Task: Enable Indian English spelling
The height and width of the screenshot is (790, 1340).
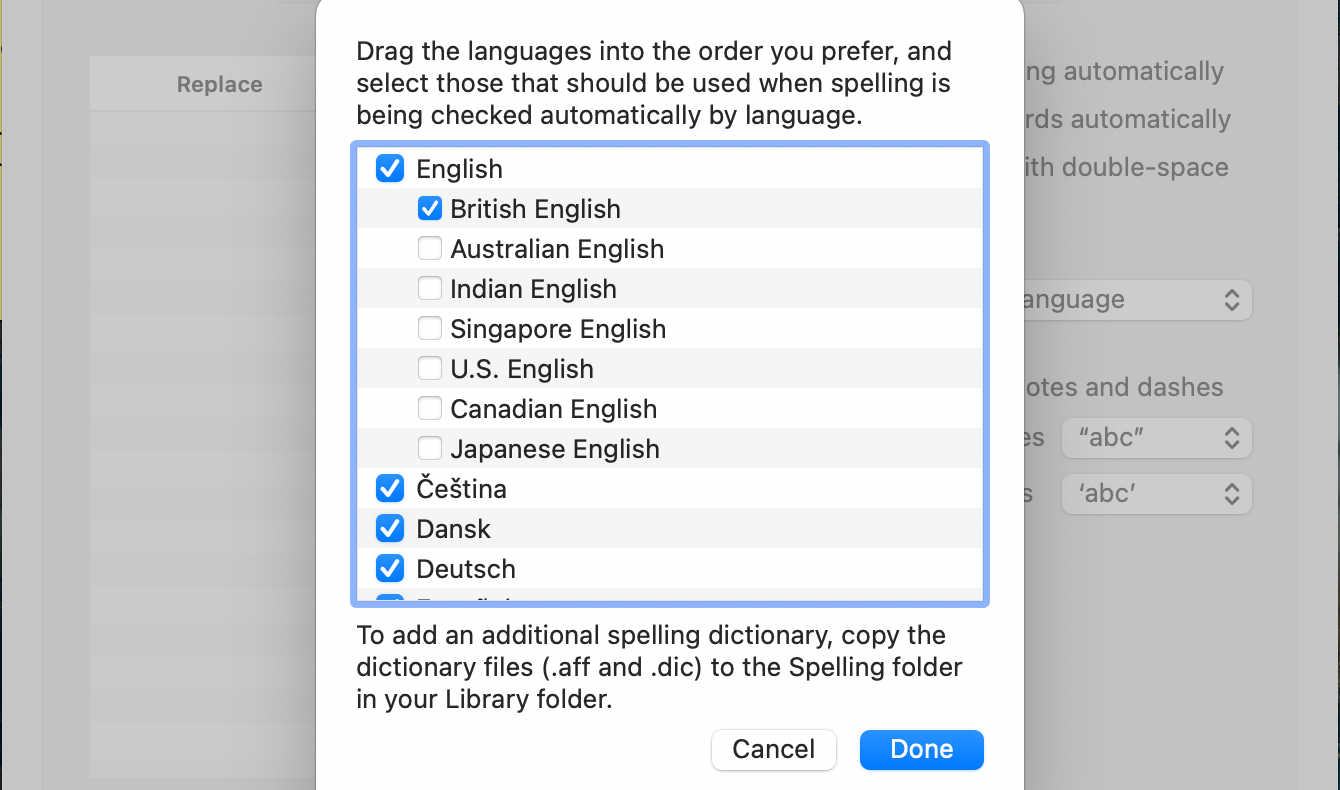Action: tap(430, 288)
